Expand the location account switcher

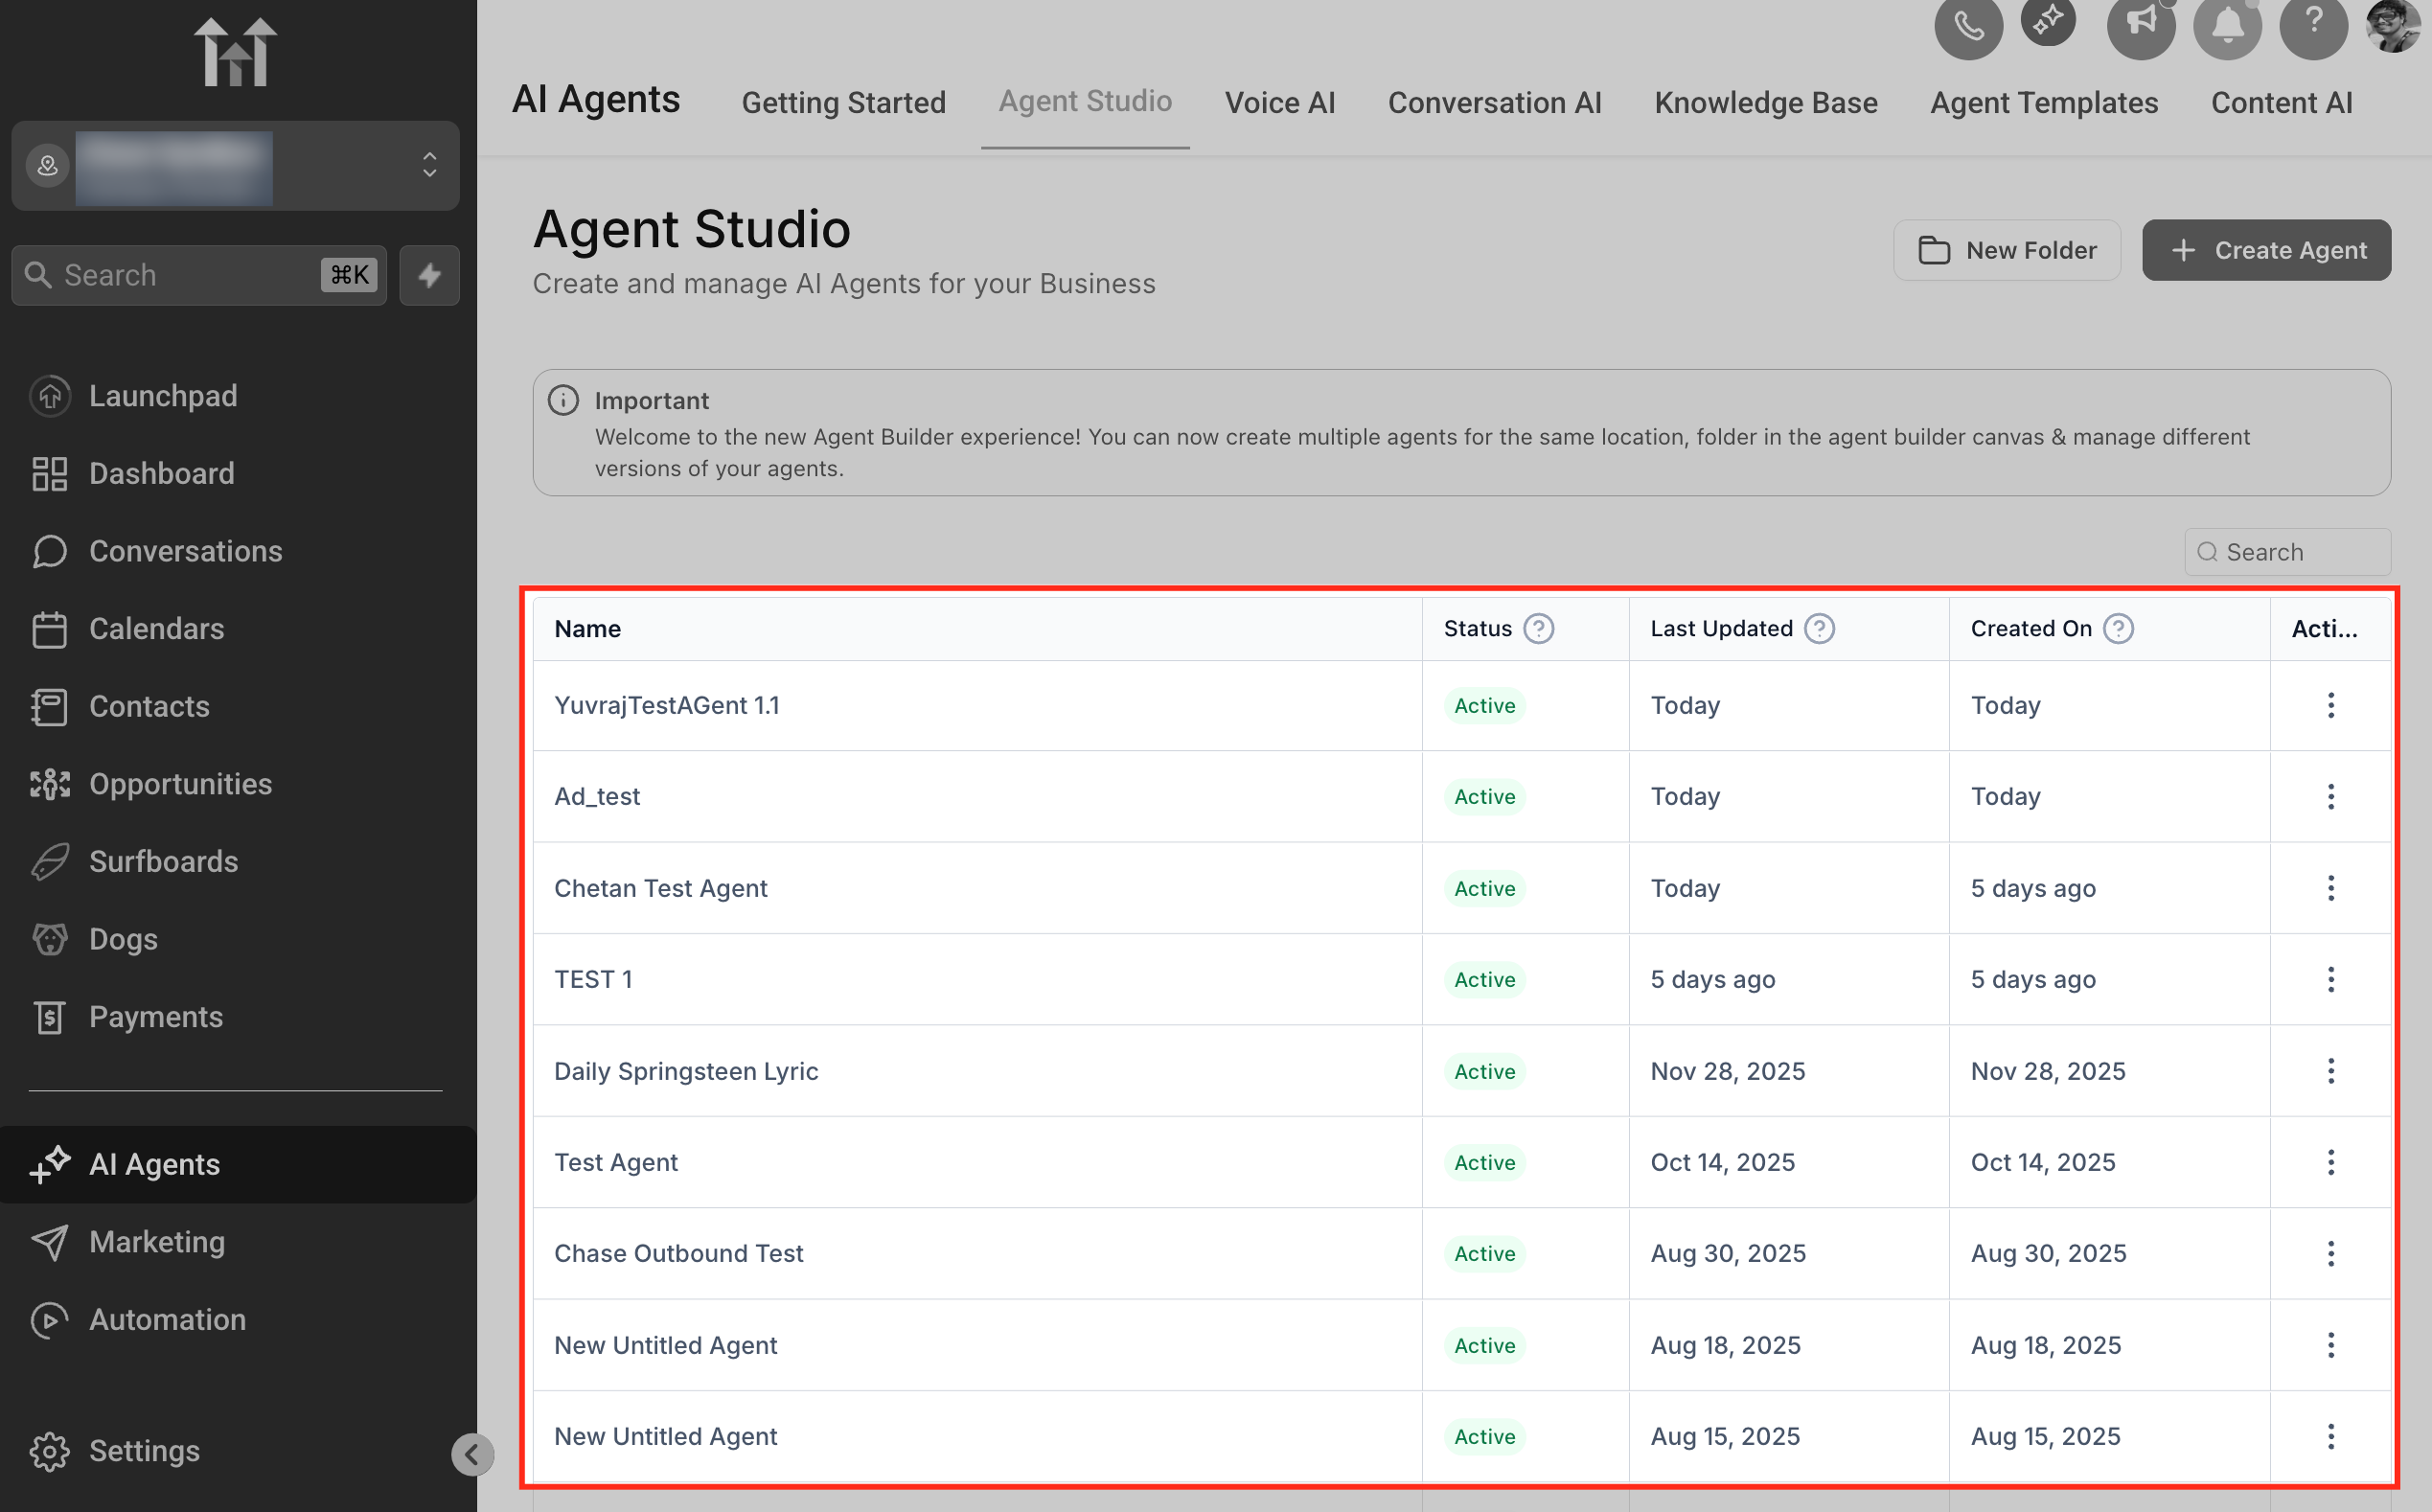[429, 165]
